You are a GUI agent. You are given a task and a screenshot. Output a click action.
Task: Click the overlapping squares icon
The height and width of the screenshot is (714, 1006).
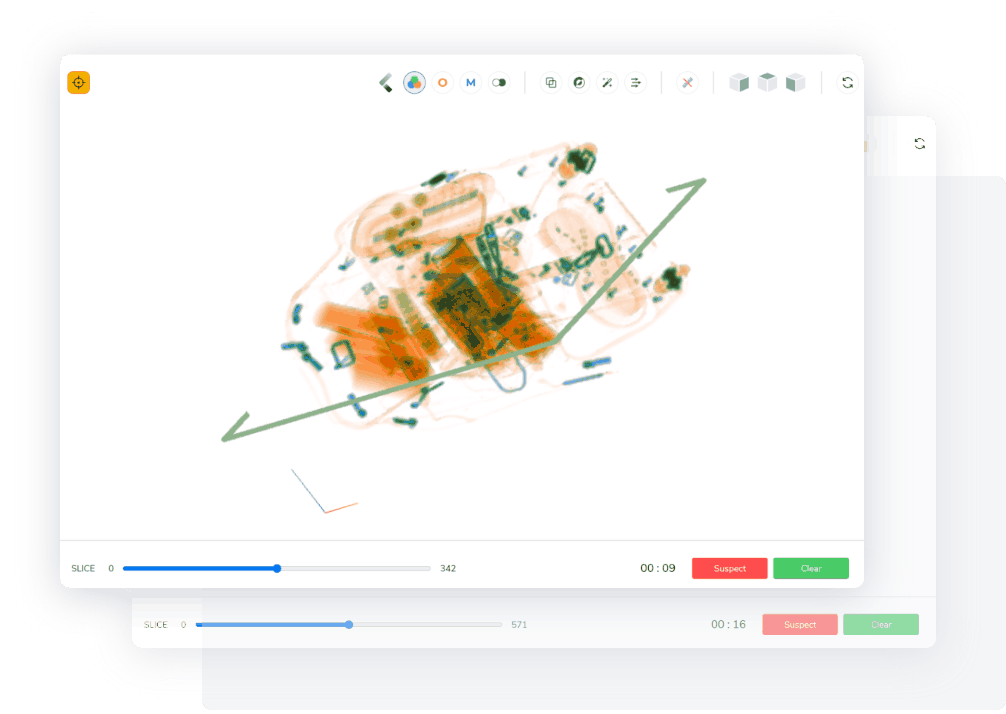pyautogui.click(x=550, y=83)
